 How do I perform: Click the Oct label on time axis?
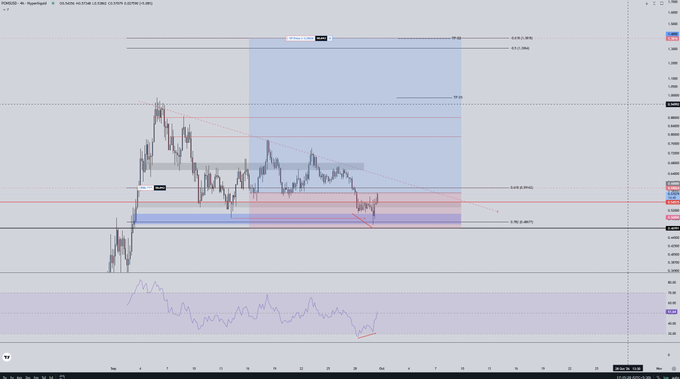(382, 369)
